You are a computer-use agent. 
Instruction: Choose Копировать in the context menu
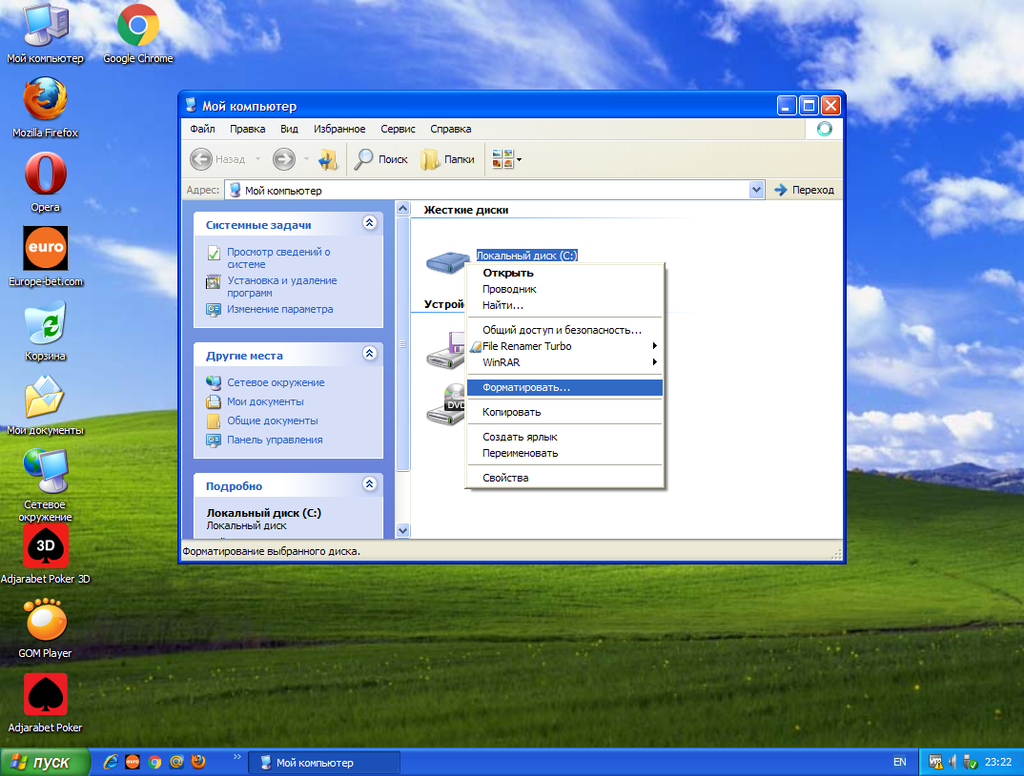click(565, 412)
